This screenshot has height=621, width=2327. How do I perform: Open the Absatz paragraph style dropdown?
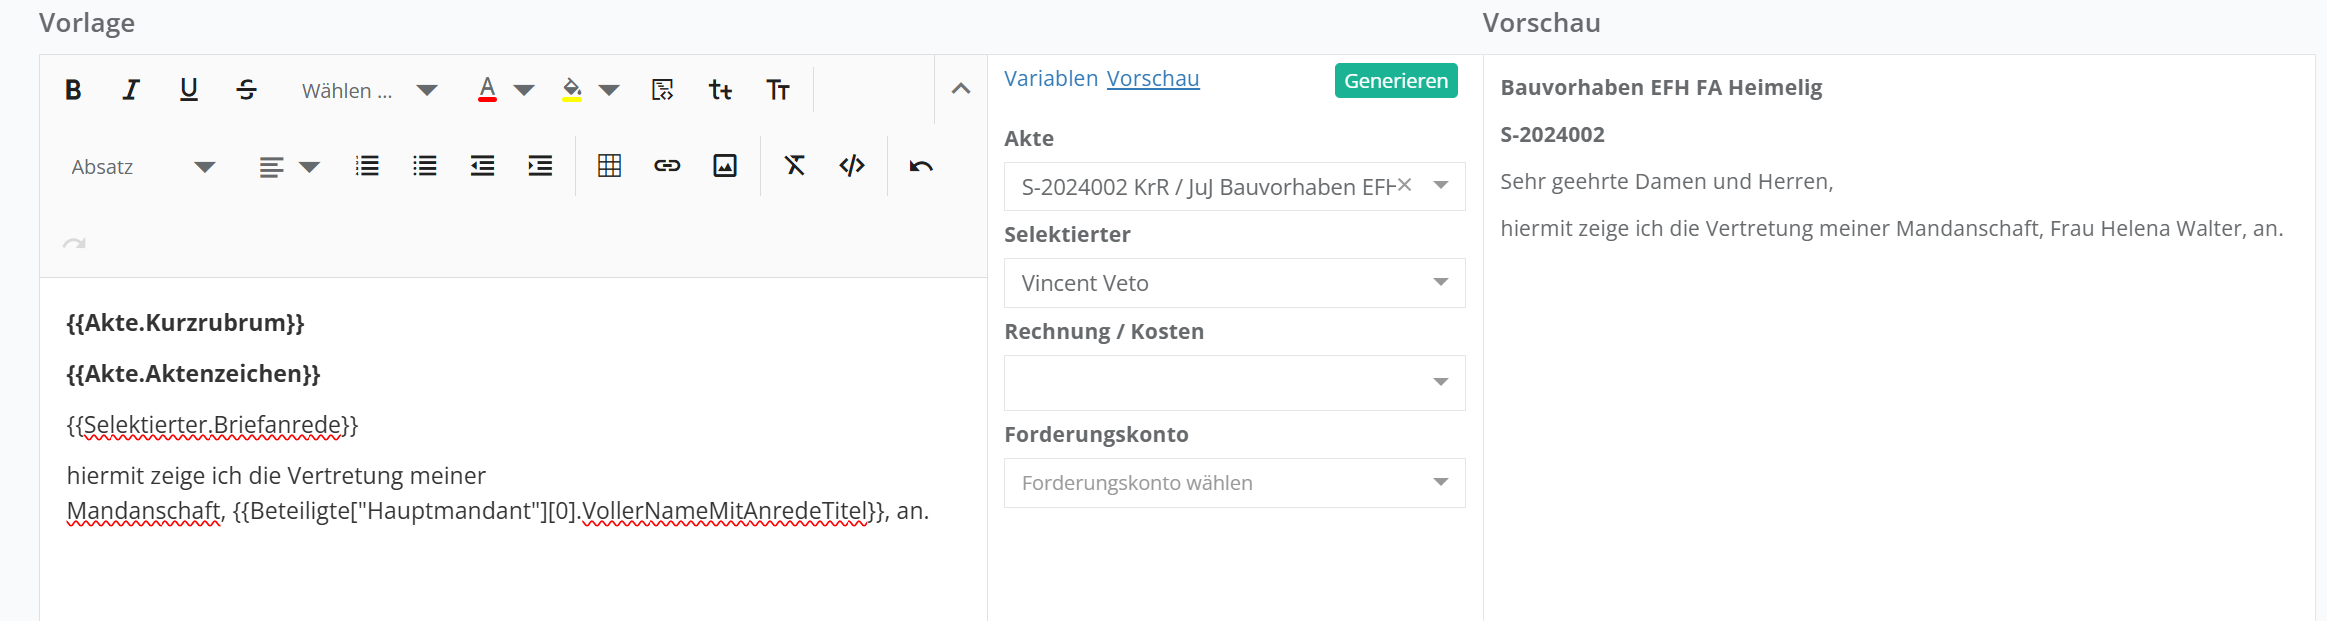[x=143, y=167]
